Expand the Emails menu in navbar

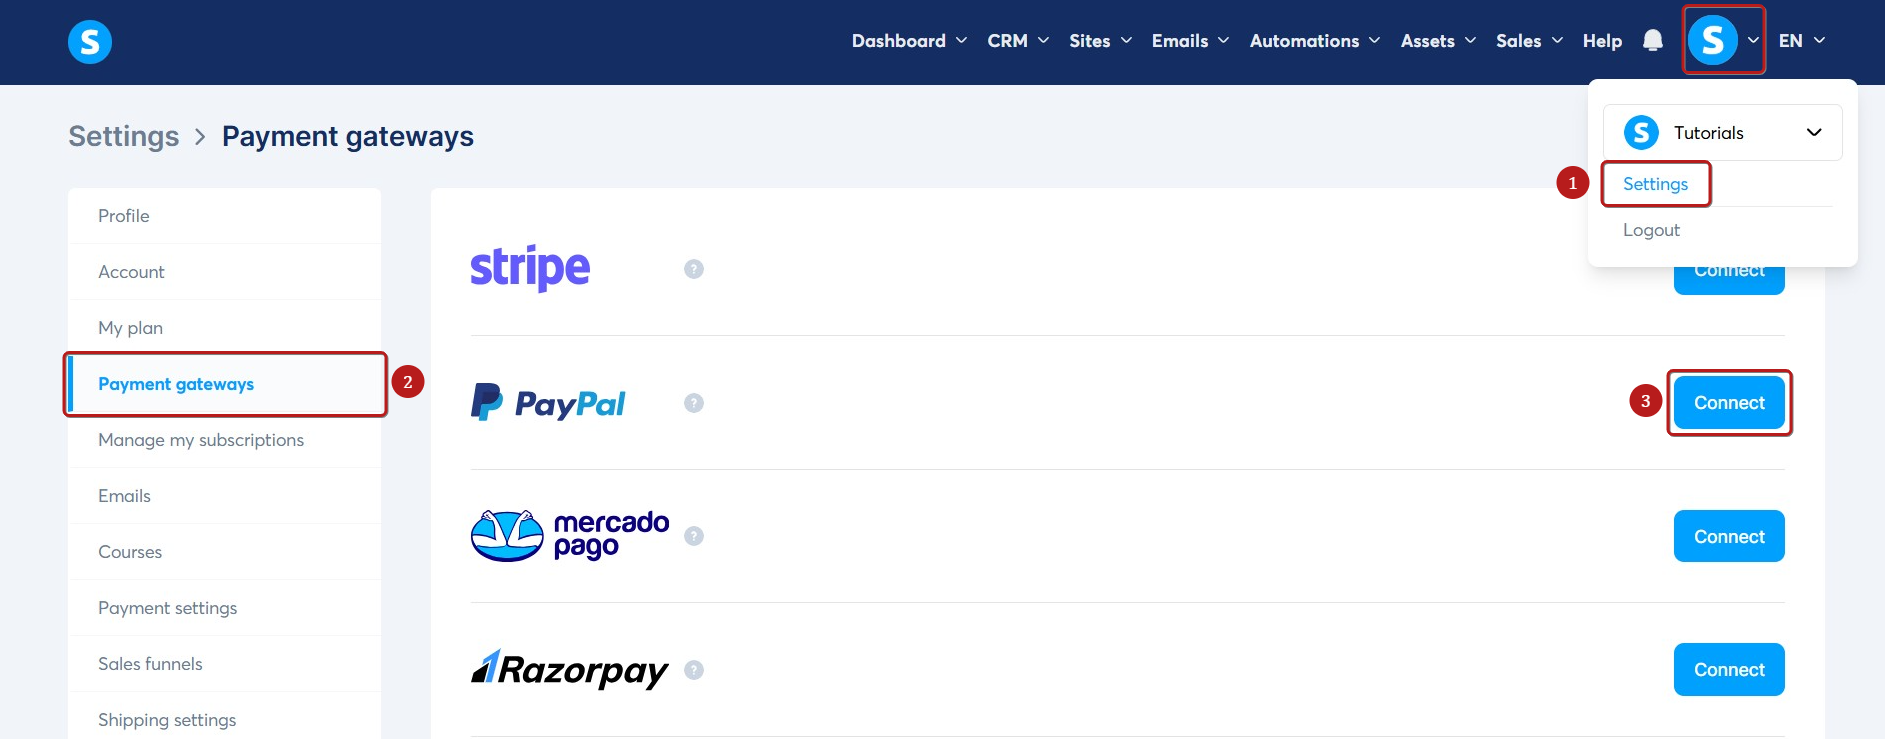pyautogui.click(x=1190, y=41)
